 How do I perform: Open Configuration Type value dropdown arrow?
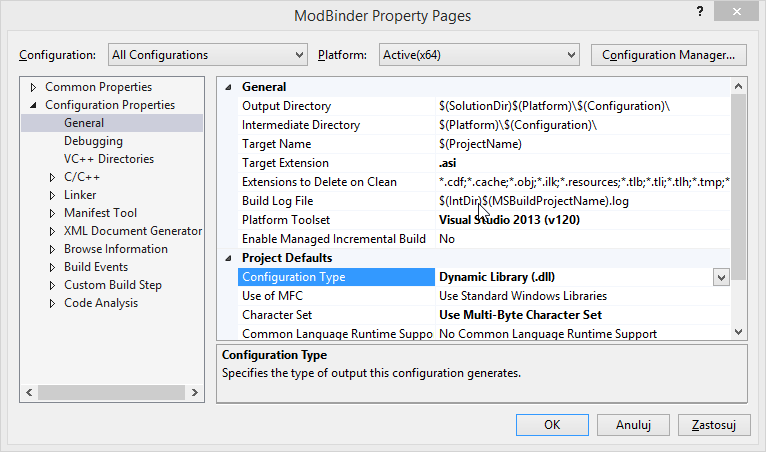coord(720,277)
